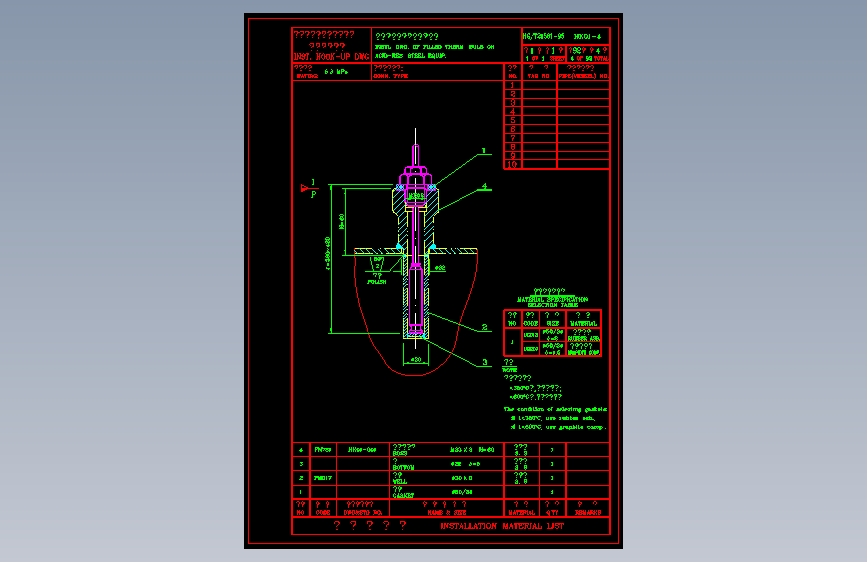867x562 pixels.
Task: Select the size cell of the BOSS row
Action: coord(472,450)
